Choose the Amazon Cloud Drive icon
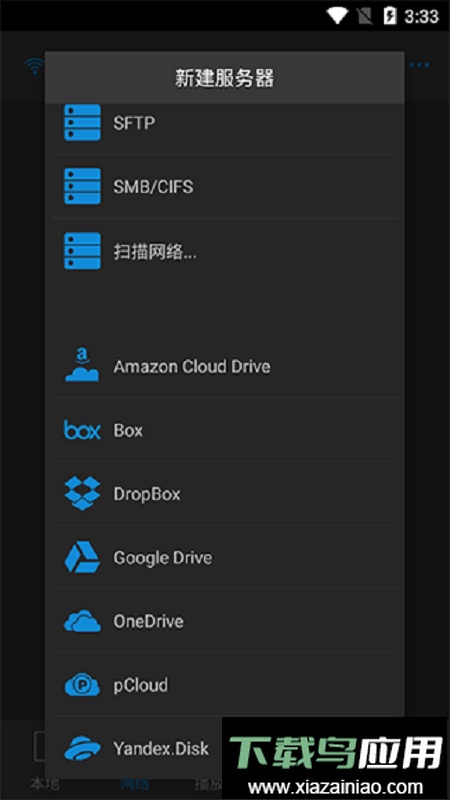Viewport: 450px width, 800px height. 82,364
